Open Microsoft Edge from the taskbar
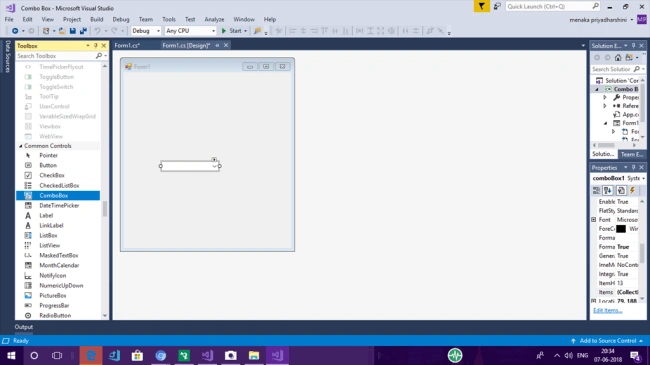Screen dimensions: 650x365 (91, 355)
